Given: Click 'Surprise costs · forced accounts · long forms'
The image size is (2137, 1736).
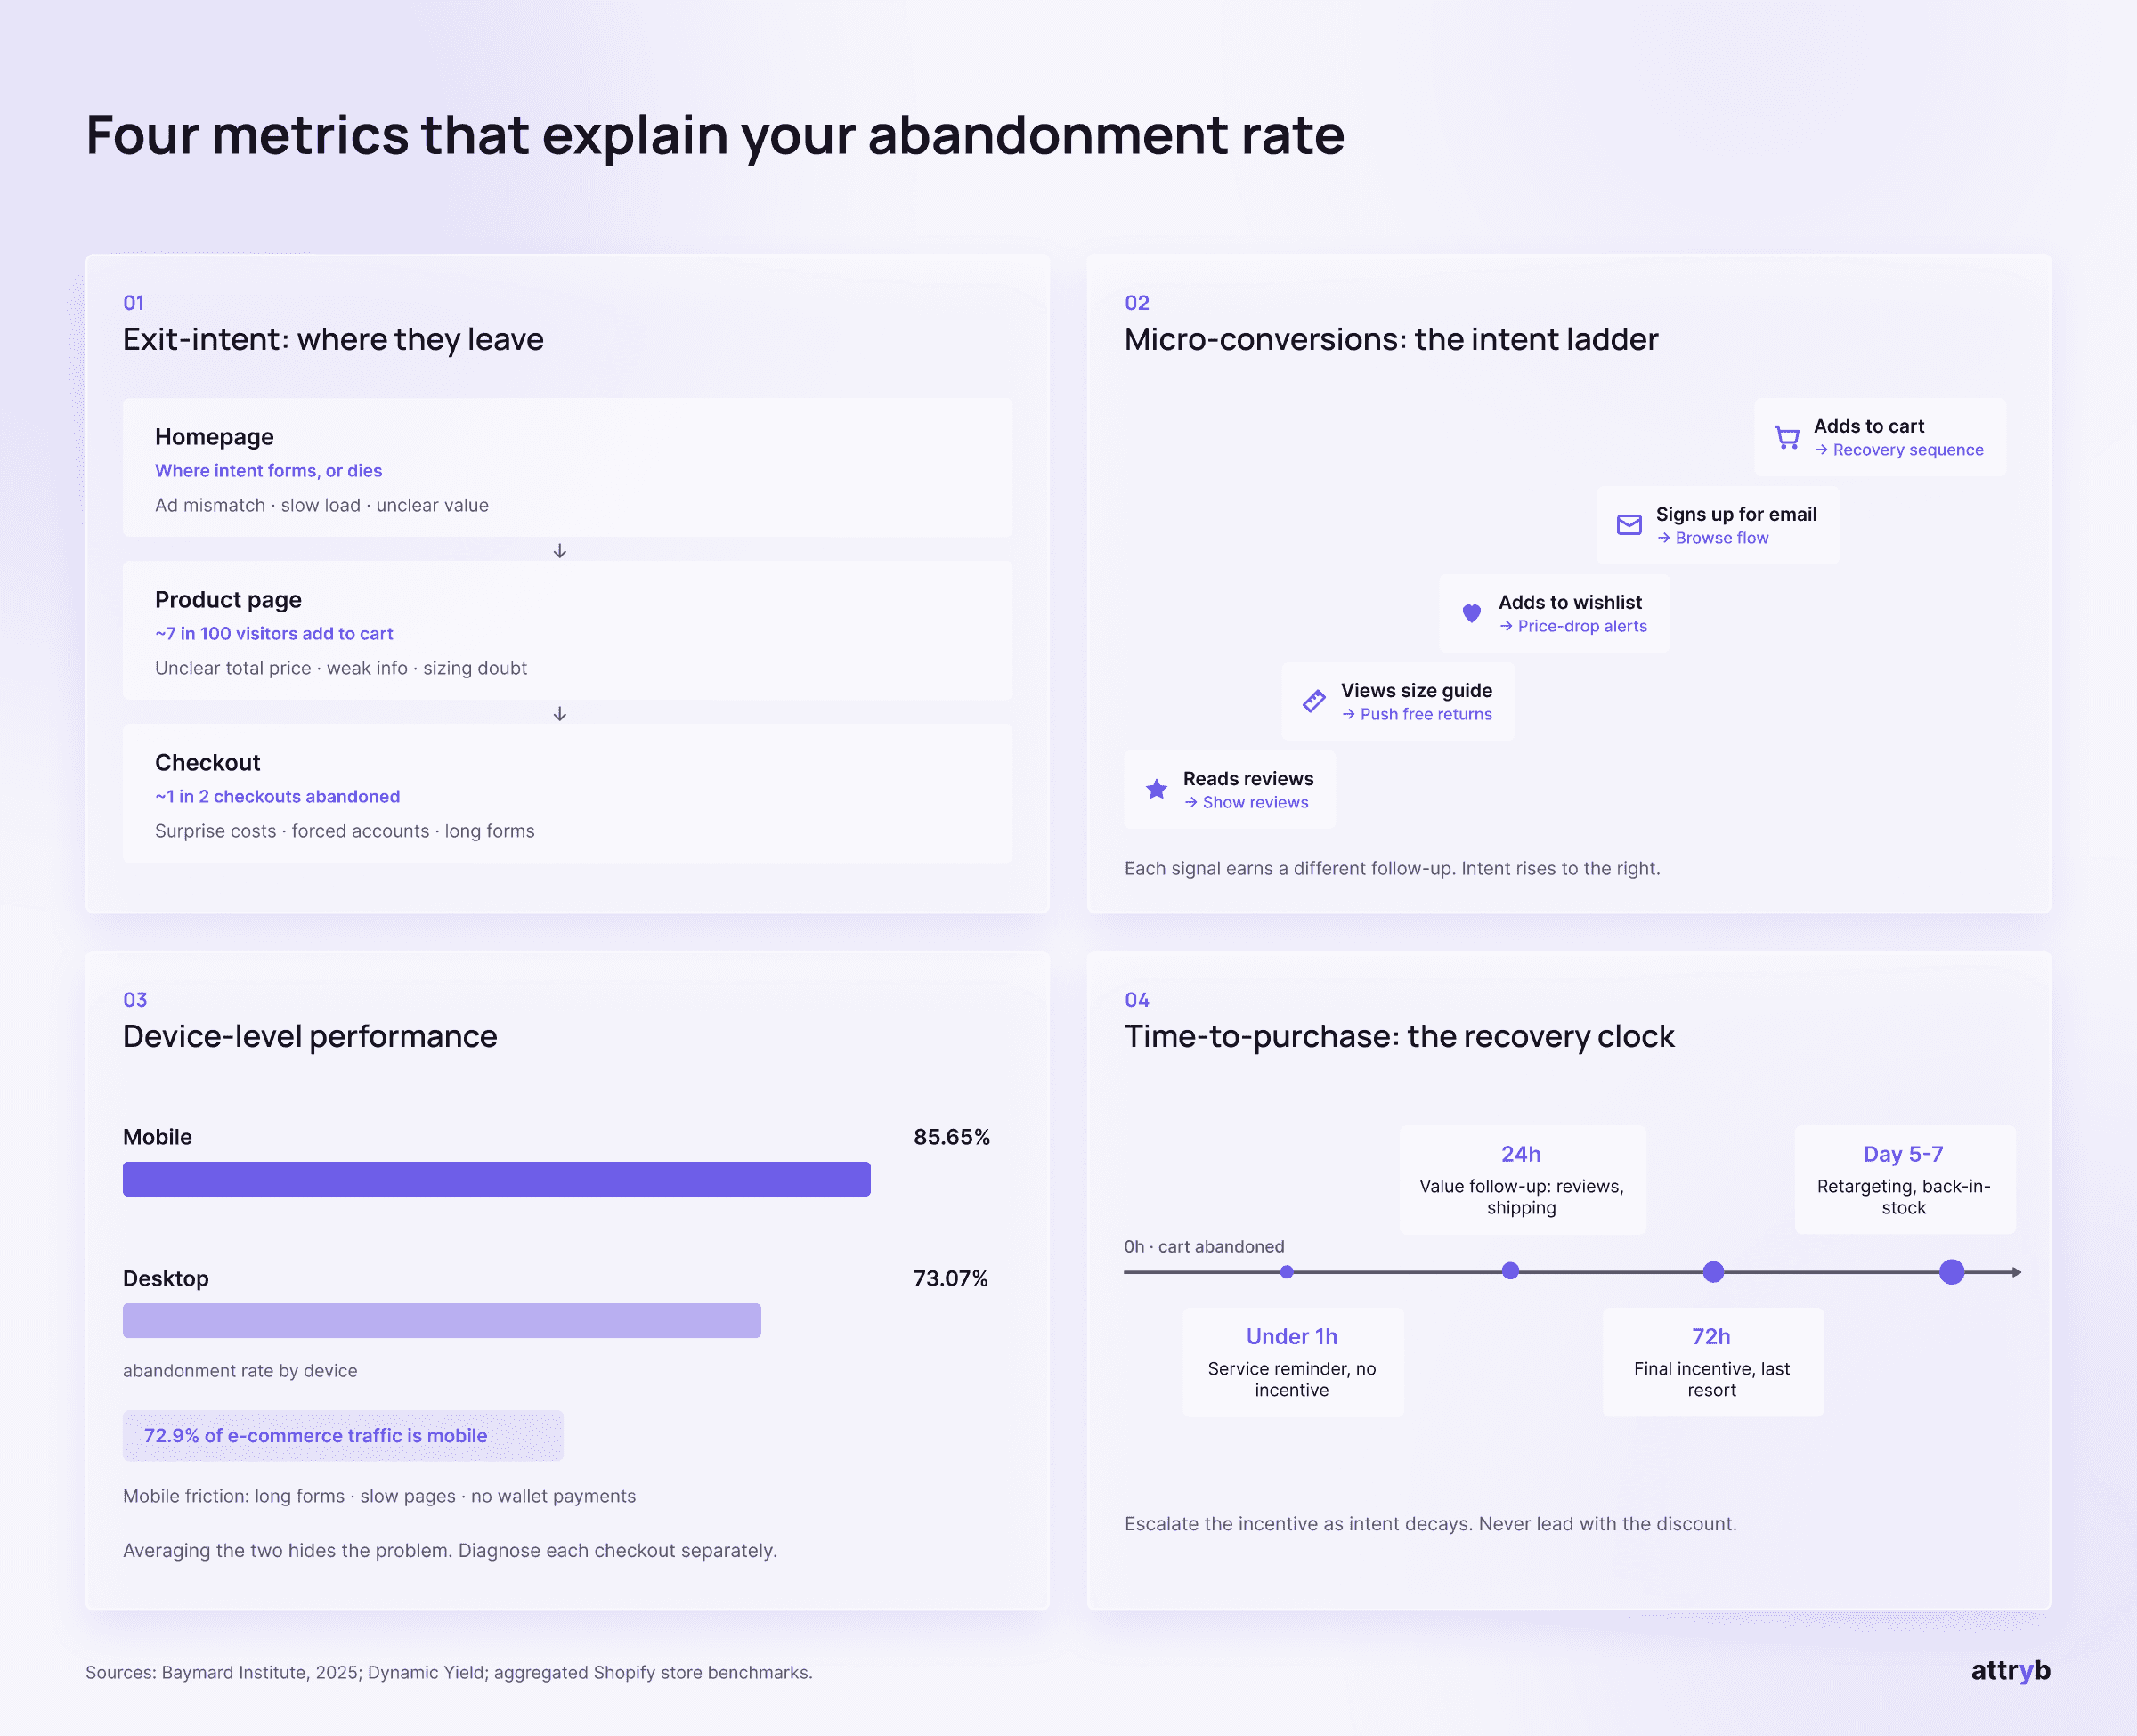Looking at the screenshot, I should coord(345,832).
